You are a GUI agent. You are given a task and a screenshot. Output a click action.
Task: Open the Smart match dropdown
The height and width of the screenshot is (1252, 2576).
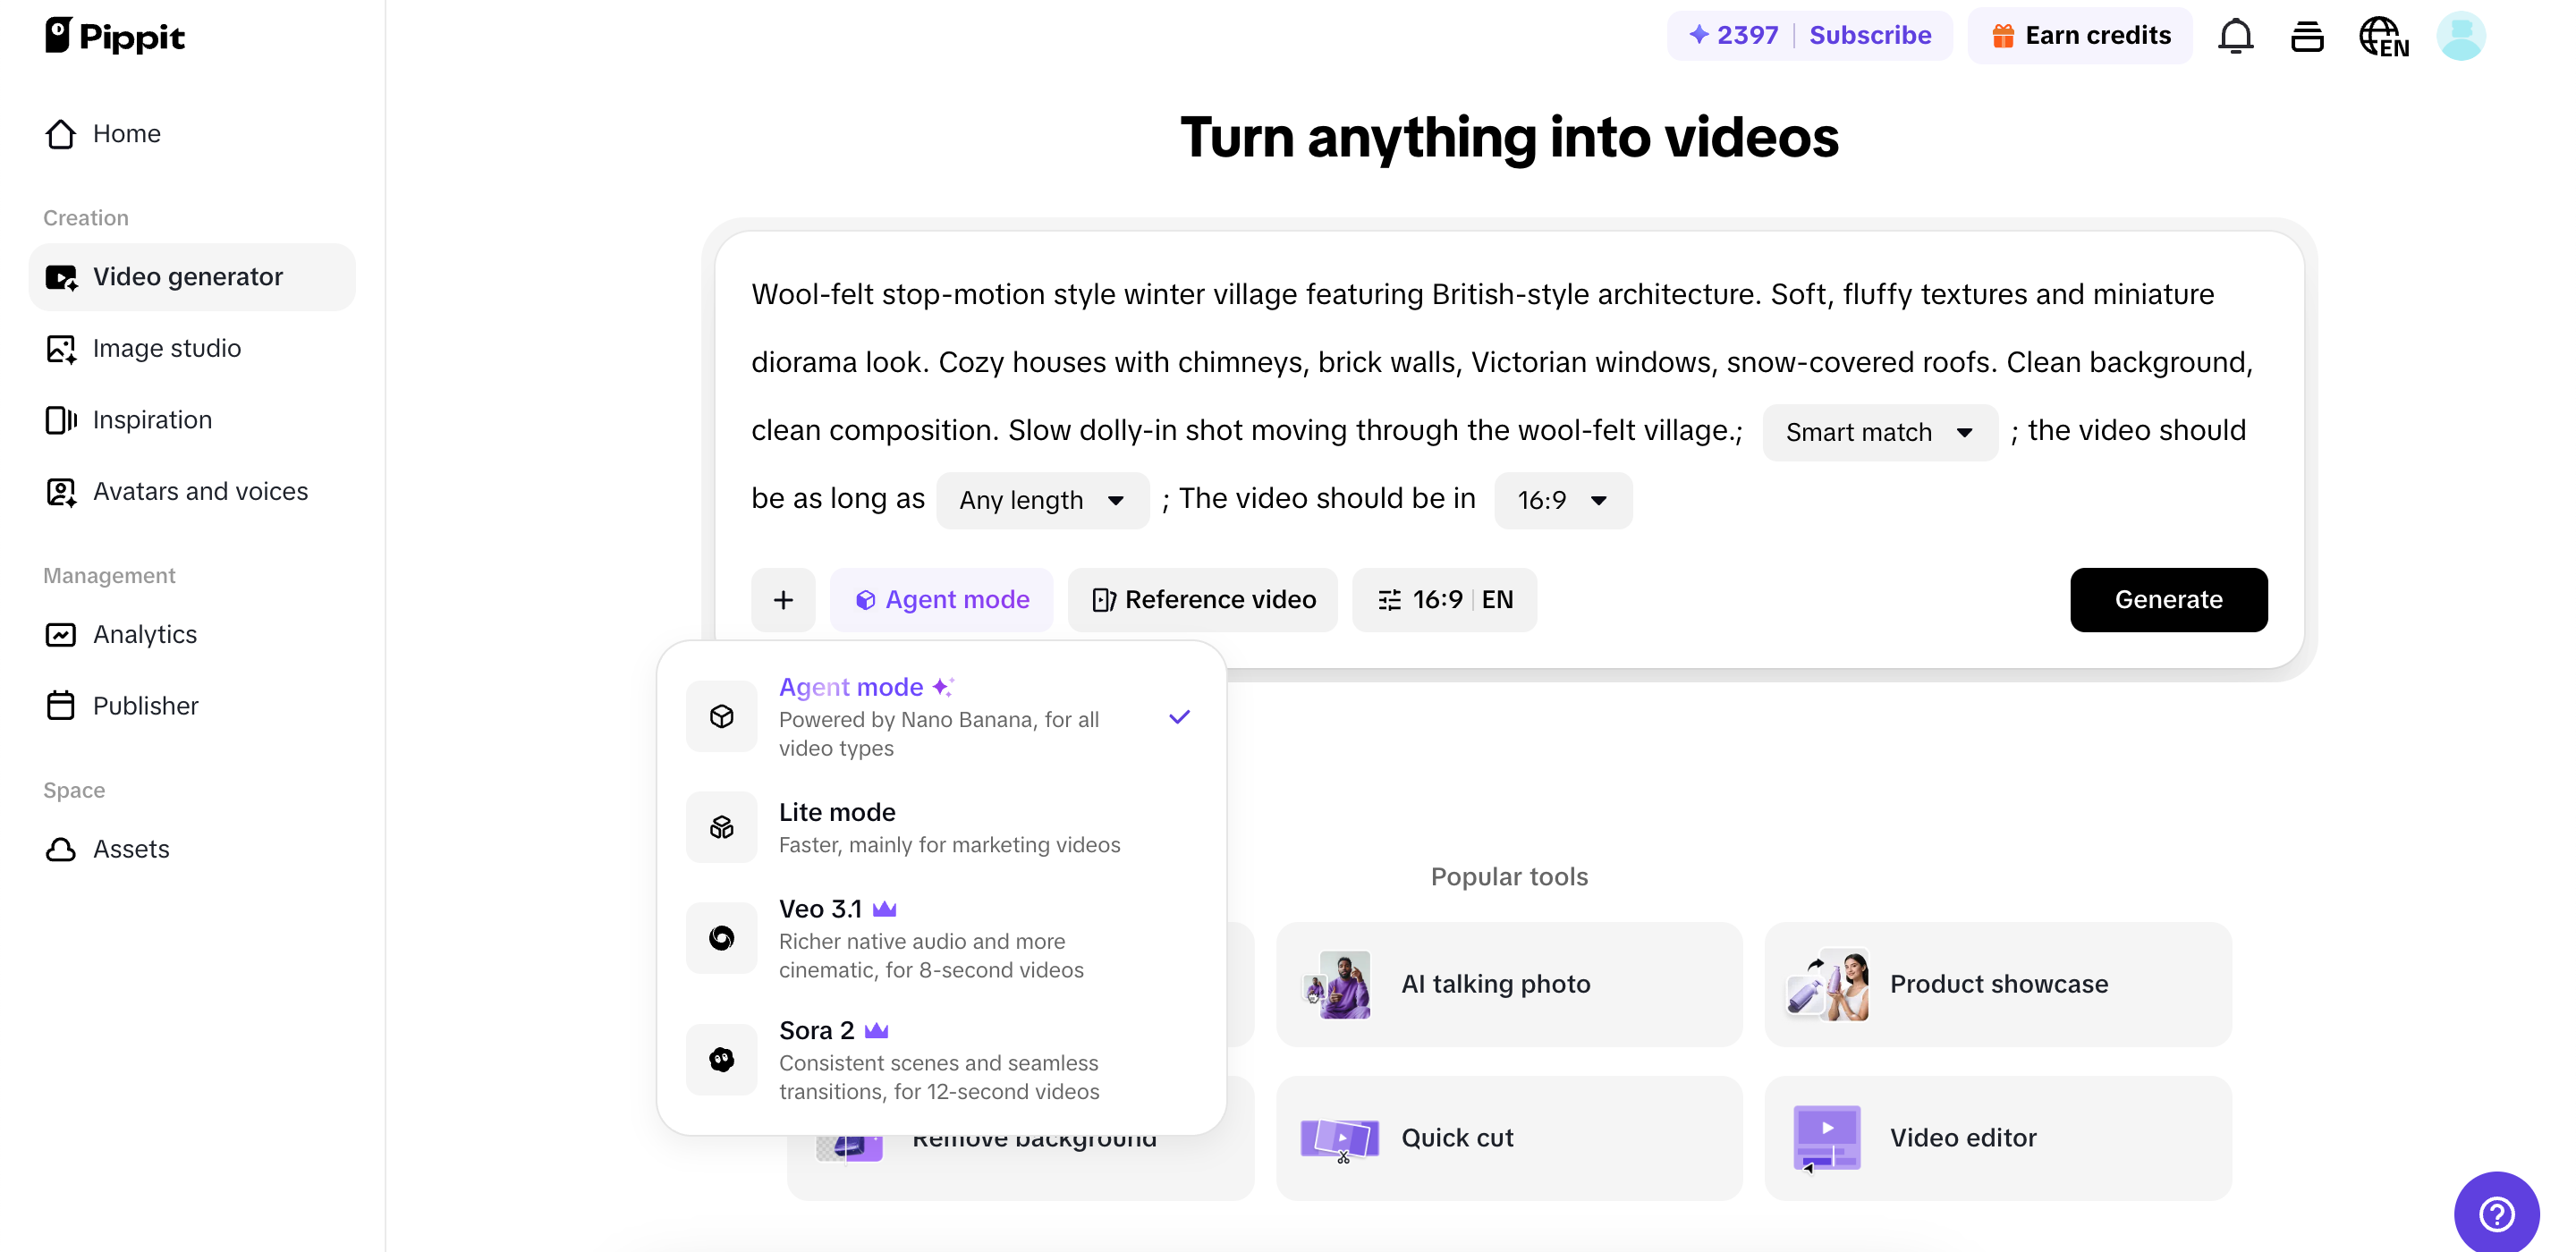click(1878, 432)
